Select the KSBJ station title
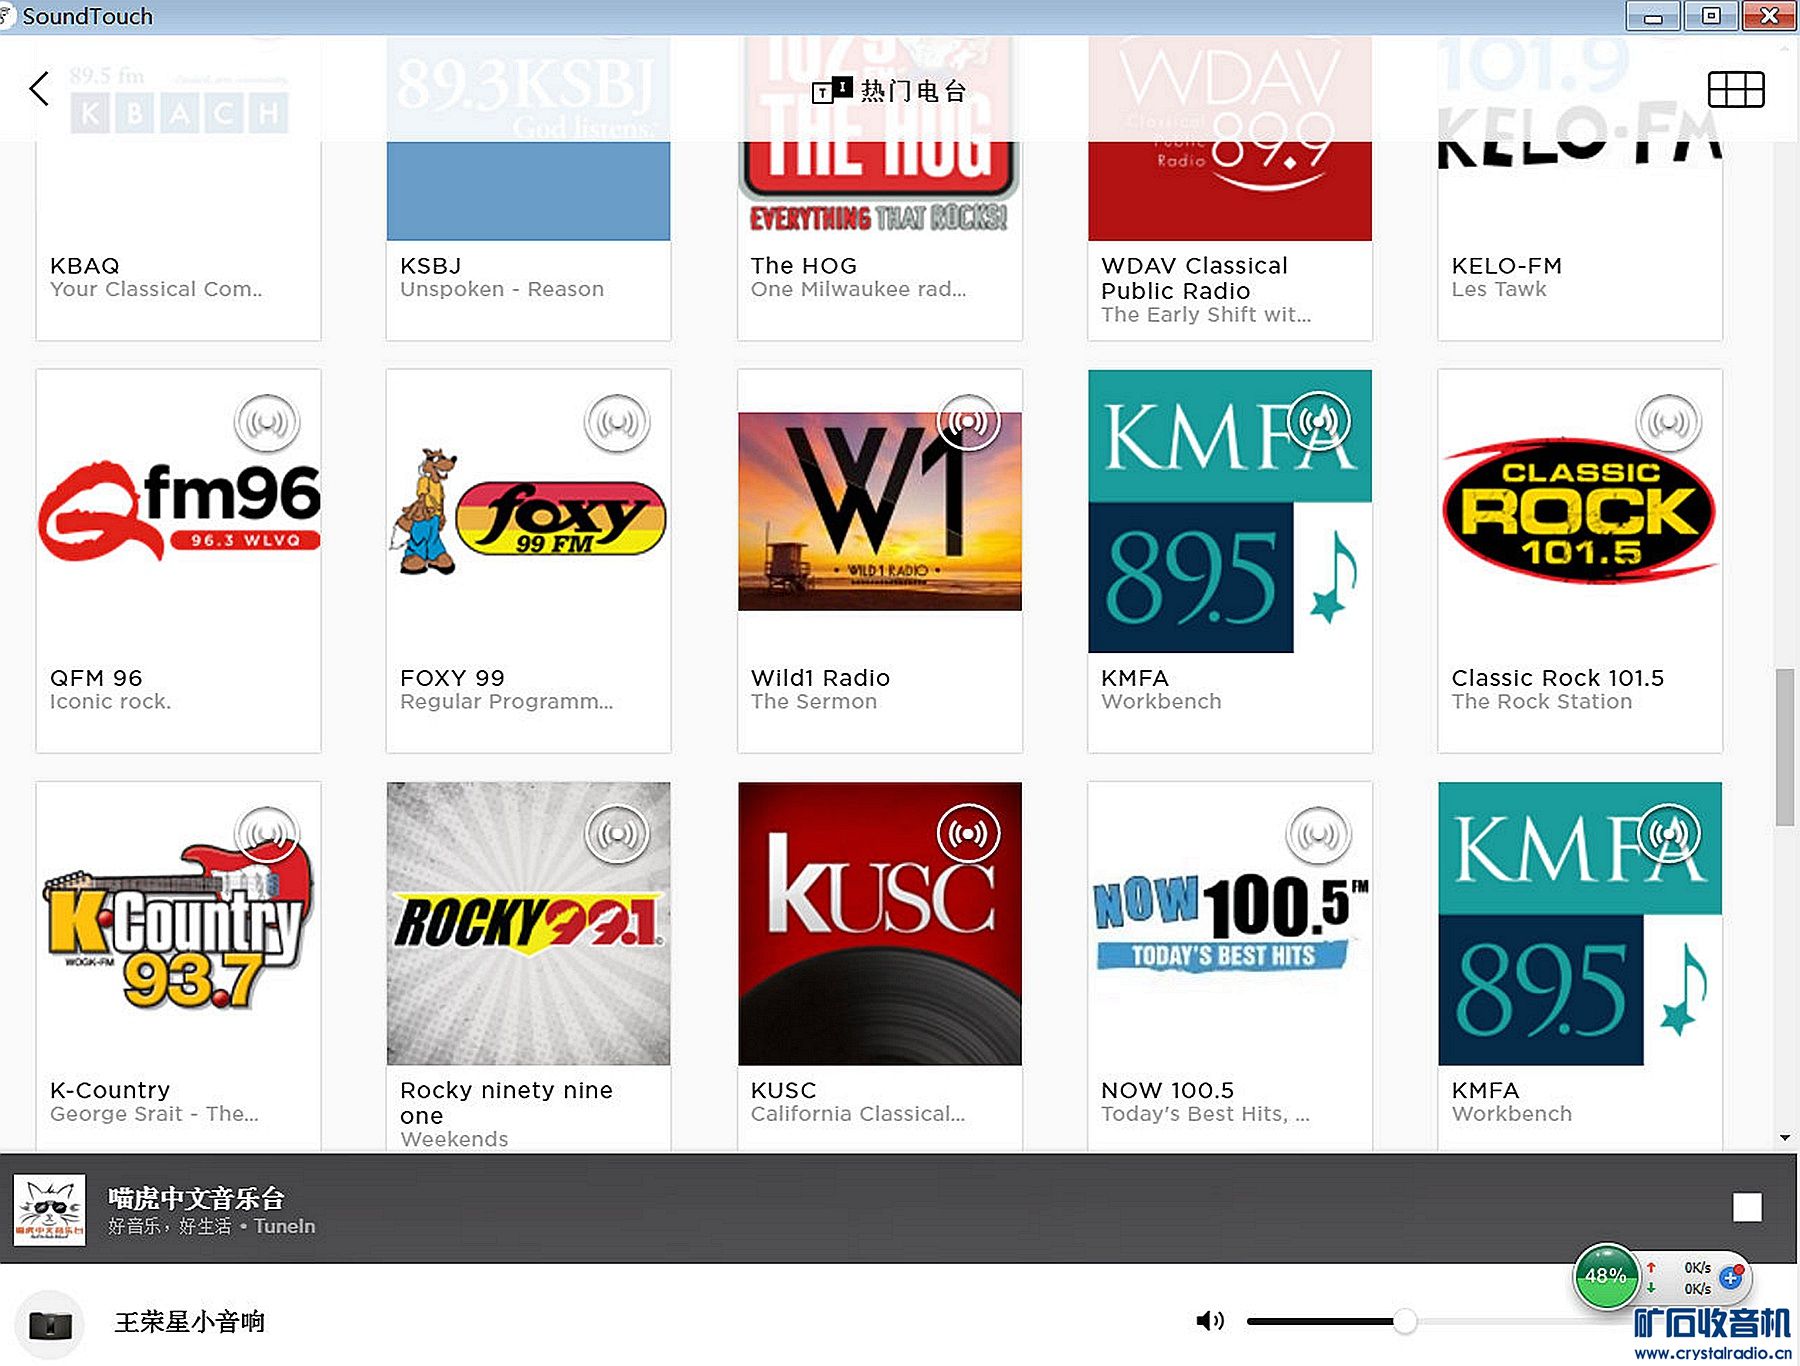1800x1366 pixels. [x=431, y=266]
